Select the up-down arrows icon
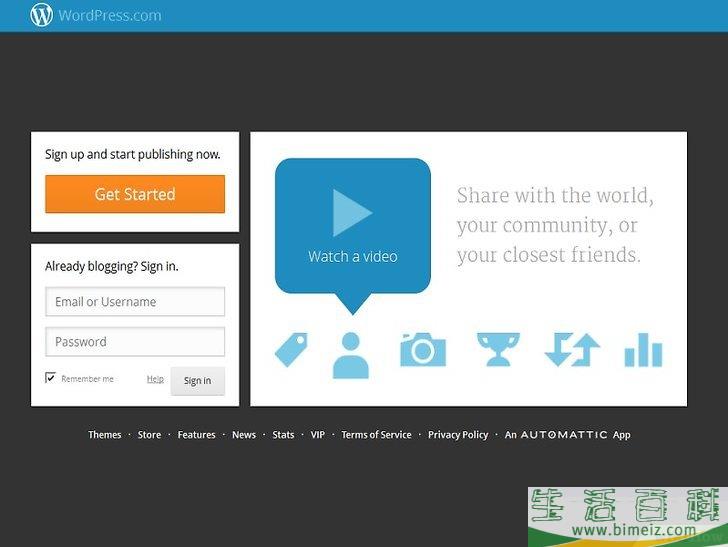Screen dimensions: 728x547 [572, 350]
